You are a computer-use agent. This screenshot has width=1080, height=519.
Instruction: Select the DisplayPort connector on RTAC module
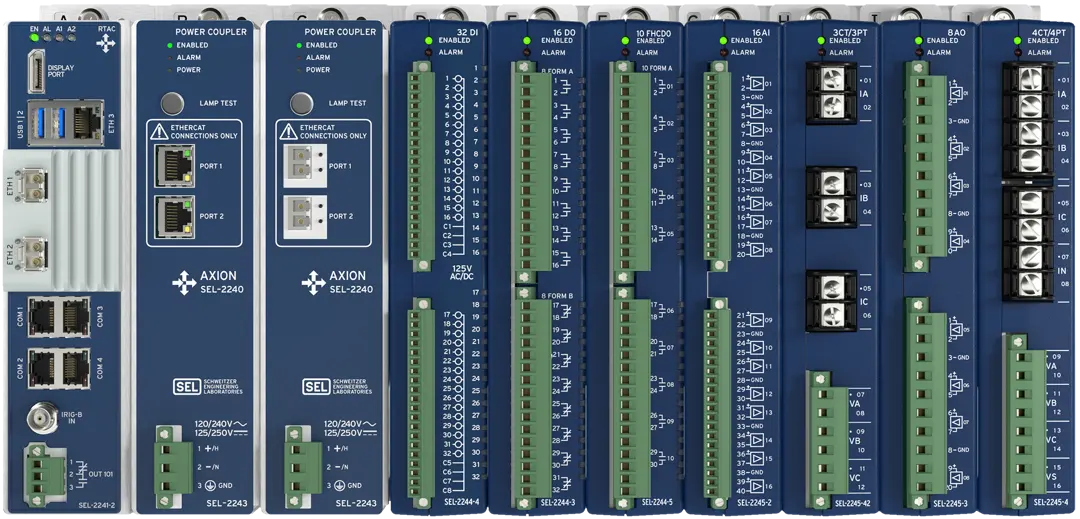(37, 73)
